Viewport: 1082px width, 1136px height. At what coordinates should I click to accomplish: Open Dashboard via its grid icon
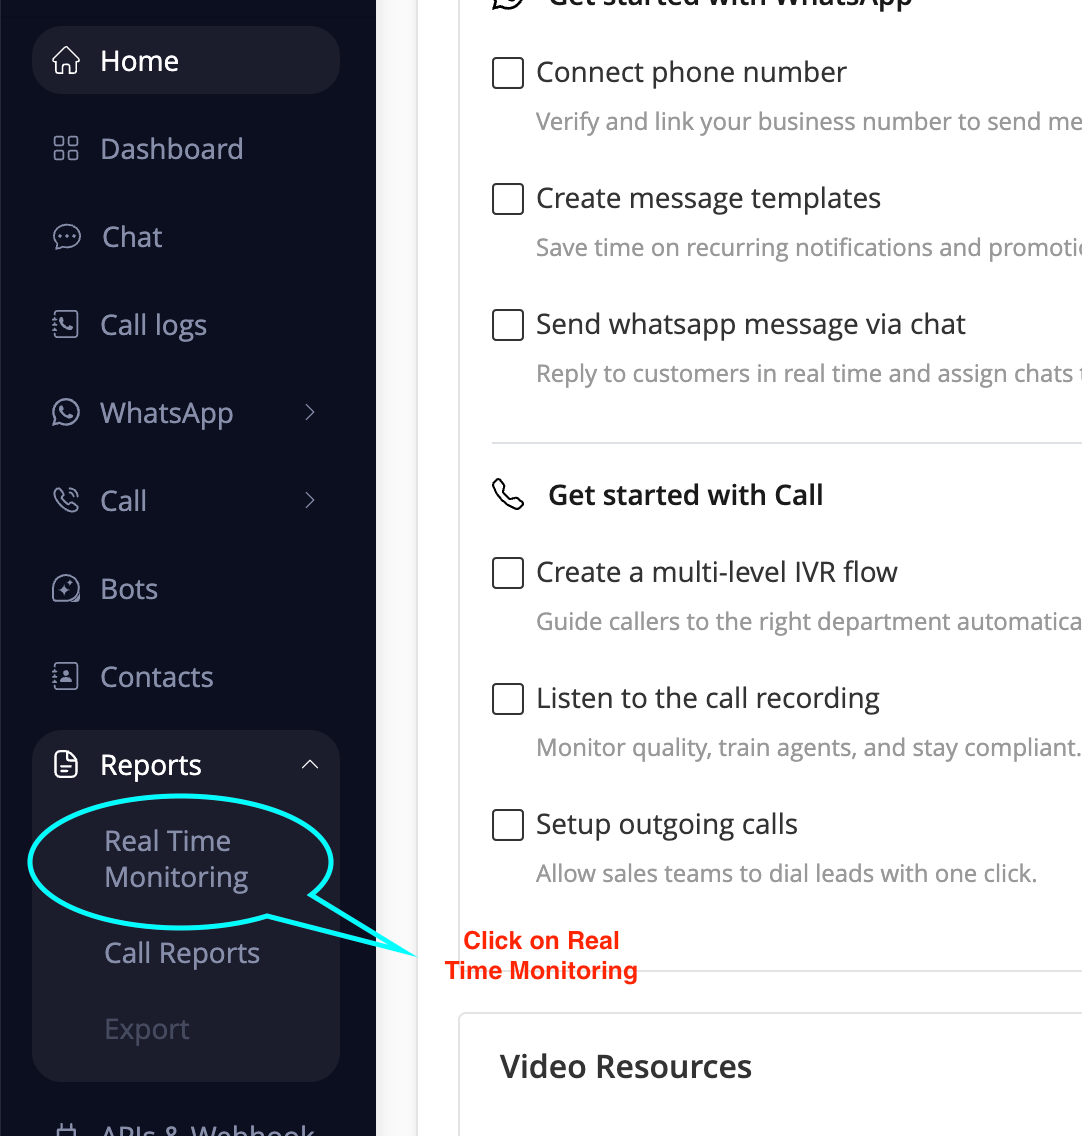(66, 149)
